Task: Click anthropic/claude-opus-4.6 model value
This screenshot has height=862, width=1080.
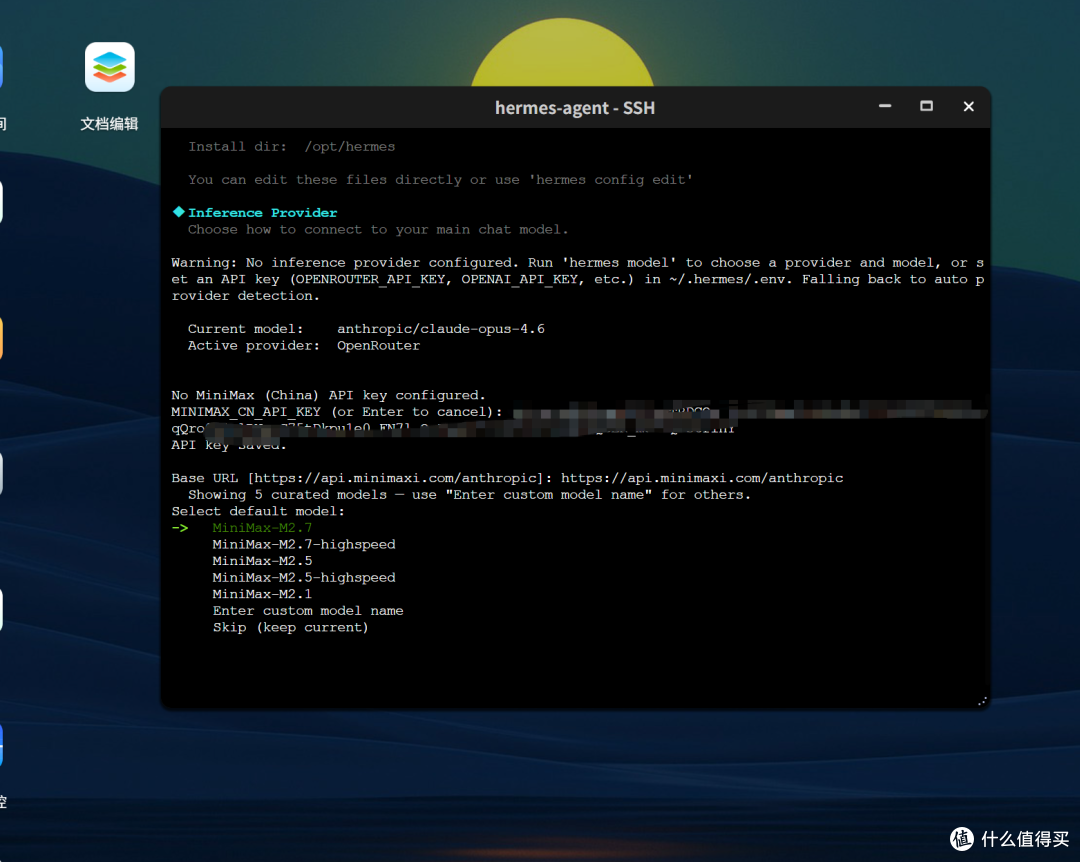Action: point(441,329)
